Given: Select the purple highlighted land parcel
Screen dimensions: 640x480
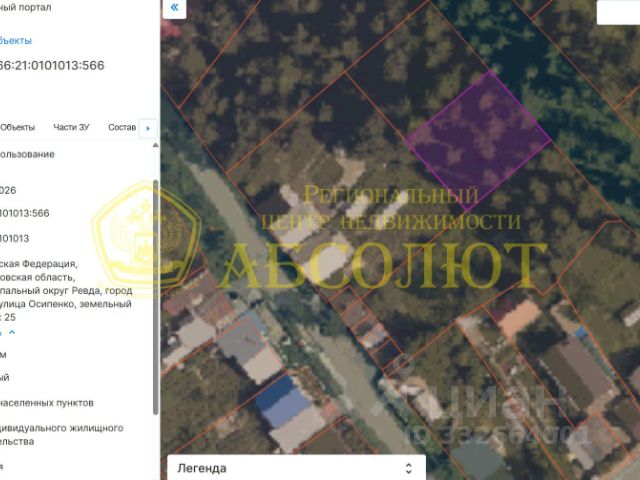Looking at the screenshot, I should (x=478, y=141).
